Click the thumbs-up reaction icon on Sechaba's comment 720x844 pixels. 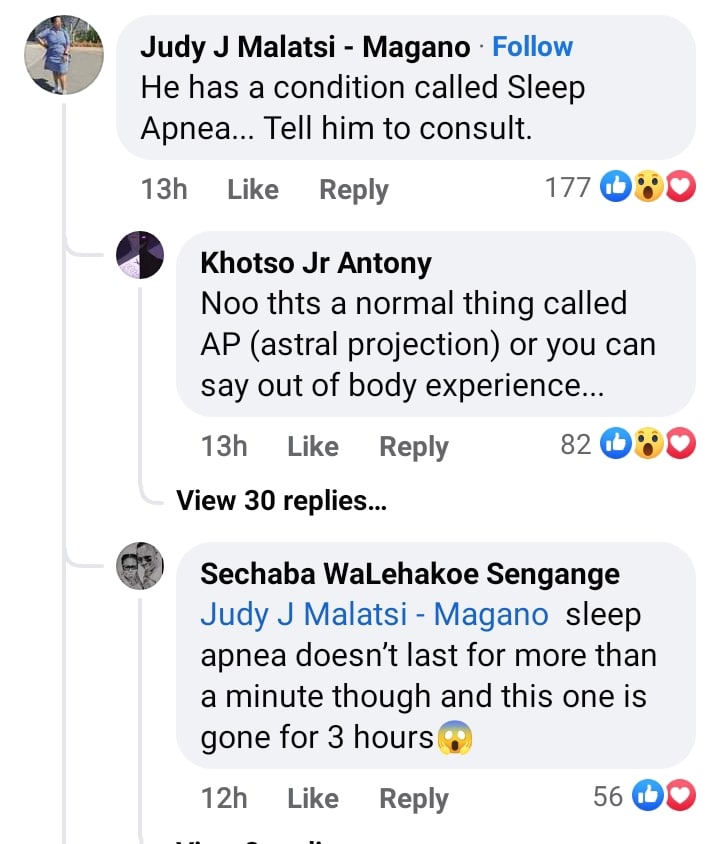tap(648, 796)
